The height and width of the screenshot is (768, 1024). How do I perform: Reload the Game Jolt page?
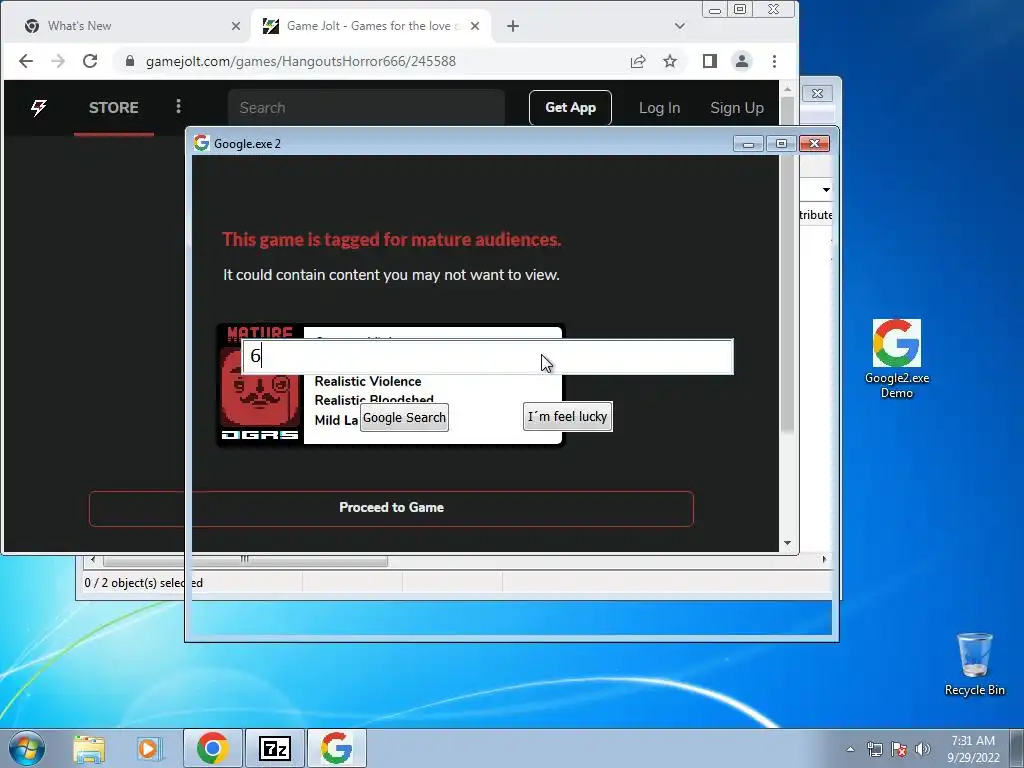[x=90, y=61]
